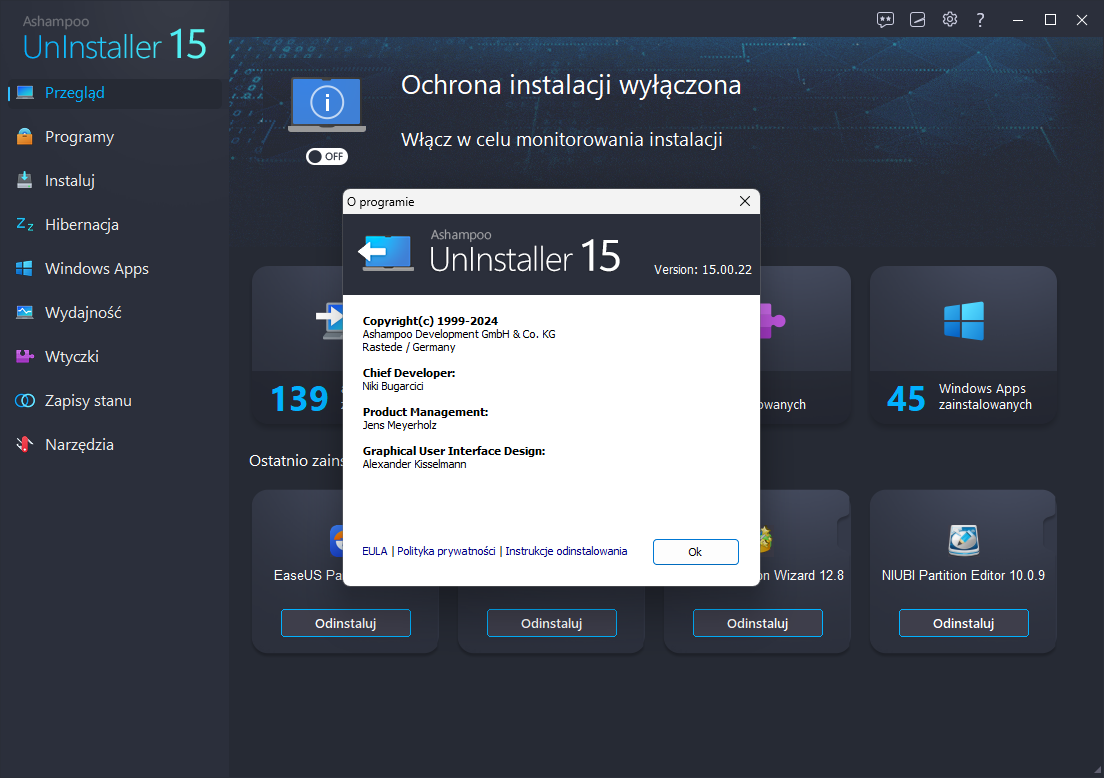Click the Programy package icon
Screen dimensions: 1104x778
25,137
